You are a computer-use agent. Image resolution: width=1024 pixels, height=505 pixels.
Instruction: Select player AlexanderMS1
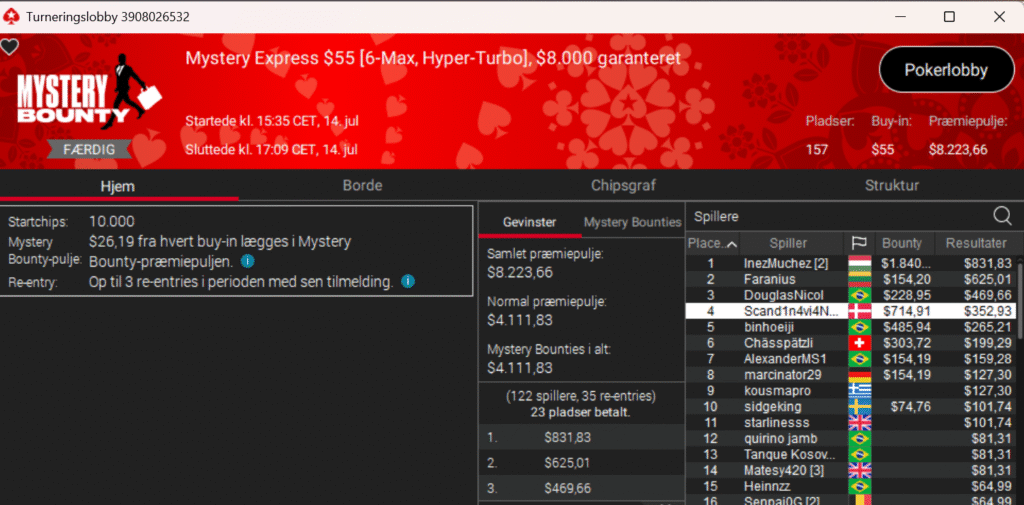tap(850, 359)
